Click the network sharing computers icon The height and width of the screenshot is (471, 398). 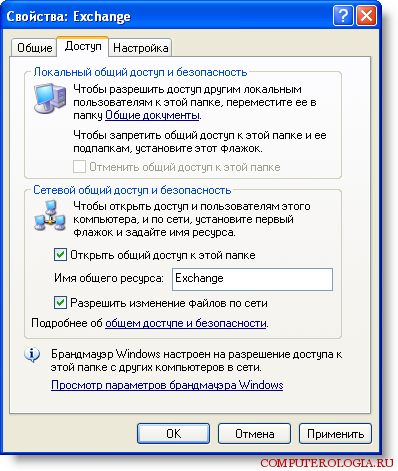50,216
